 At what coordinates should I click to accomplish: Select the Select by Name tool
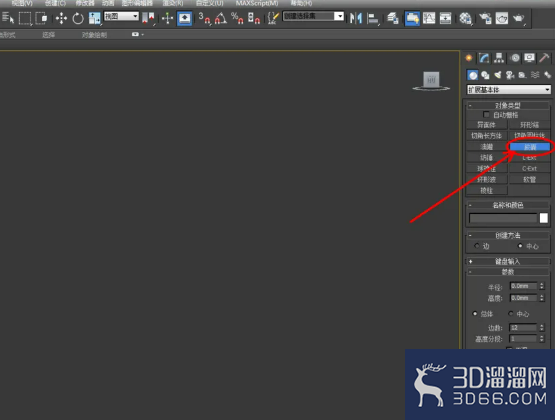coord(8,18)
